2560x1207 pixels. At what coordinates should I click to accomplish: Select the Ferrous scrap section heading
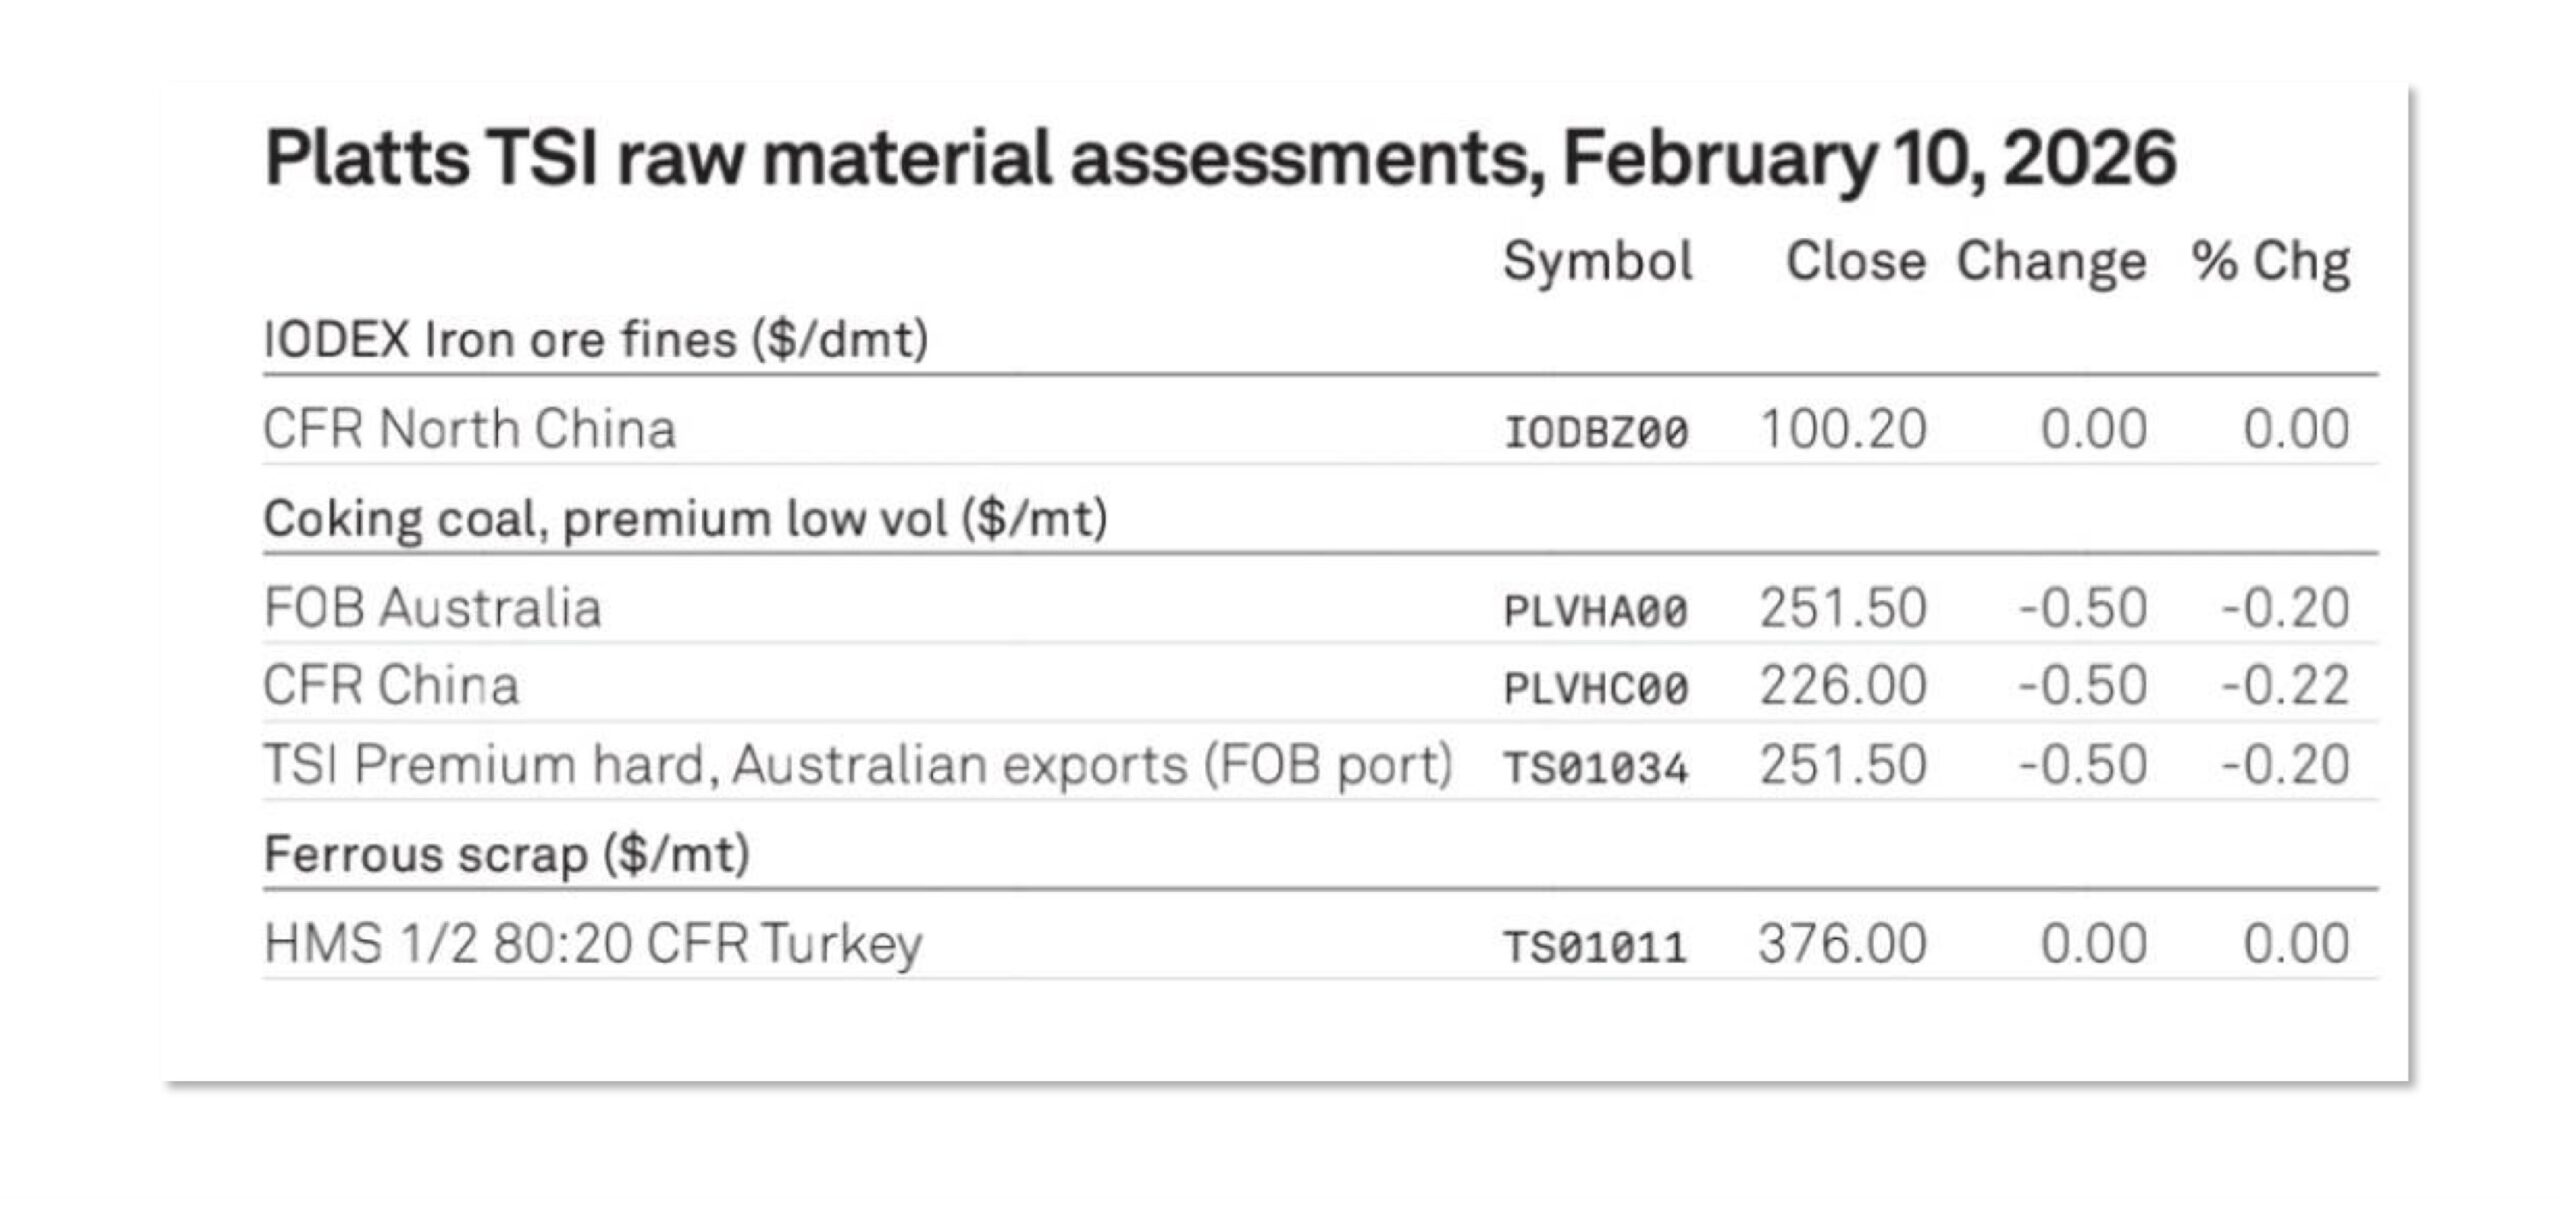point(506,855)
